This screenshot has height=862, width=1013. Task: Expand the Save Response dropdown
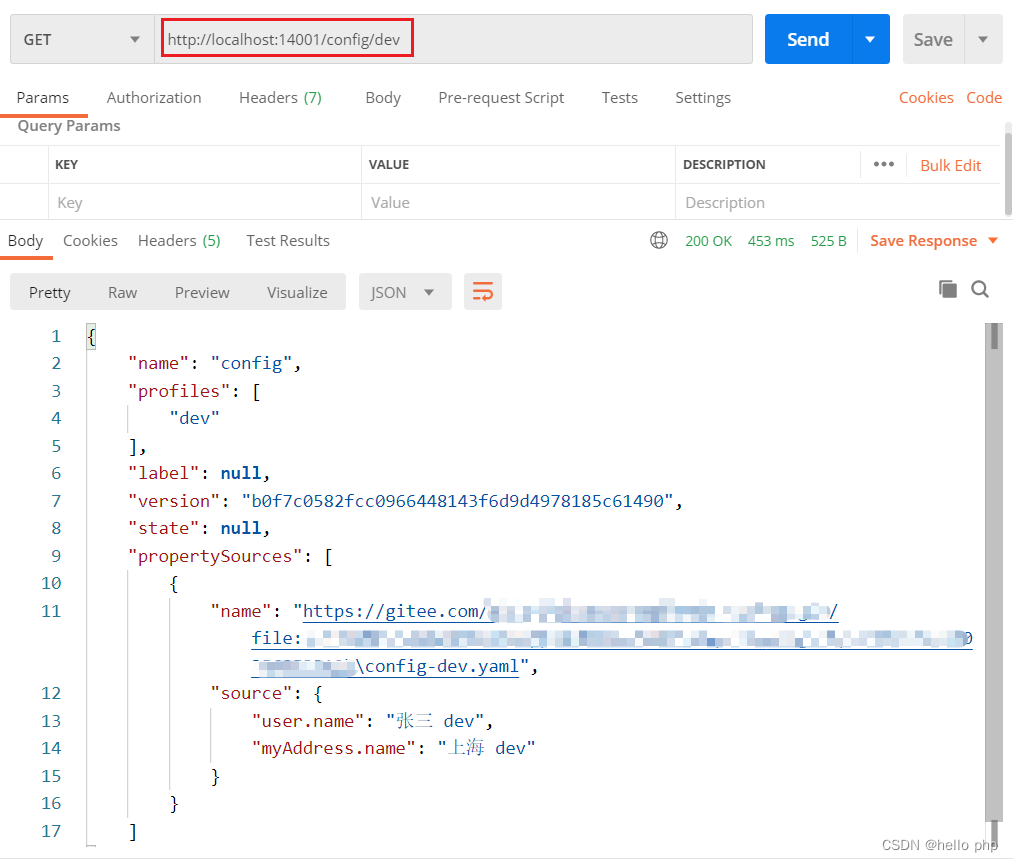click(993, 240)
